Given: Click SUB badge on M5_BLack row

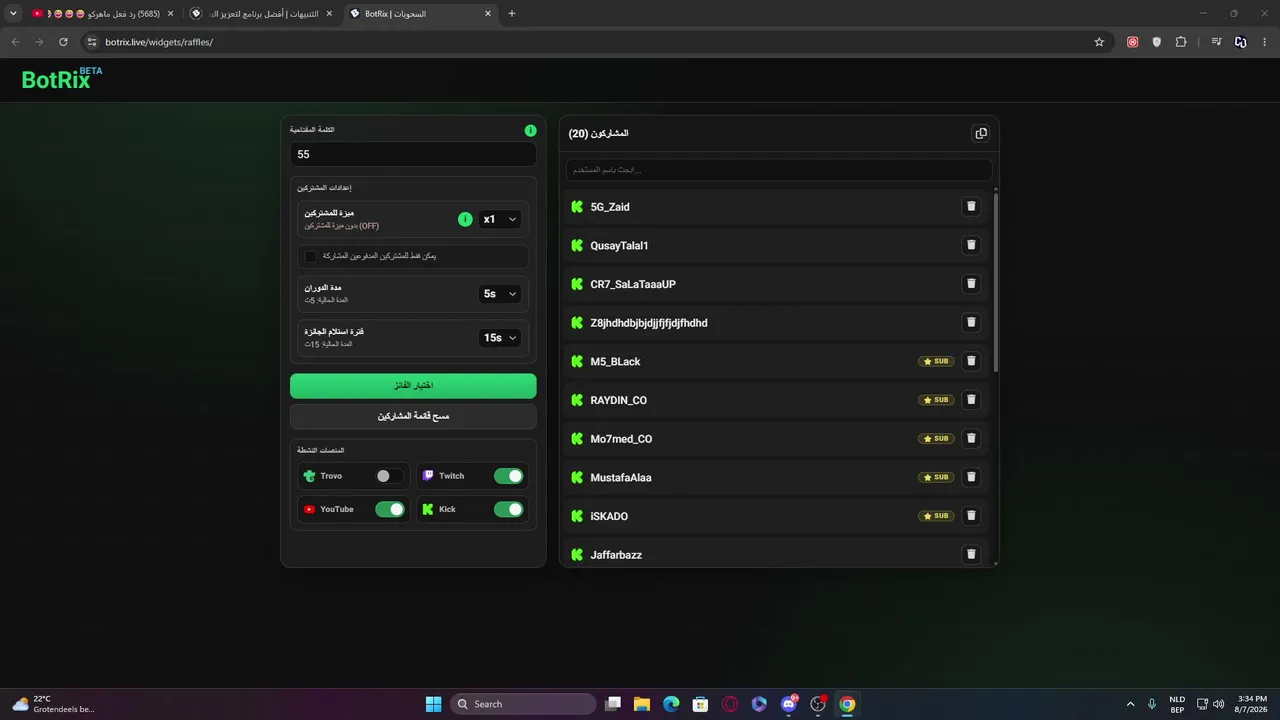Looking at the screenshot, I should [936, 361].
